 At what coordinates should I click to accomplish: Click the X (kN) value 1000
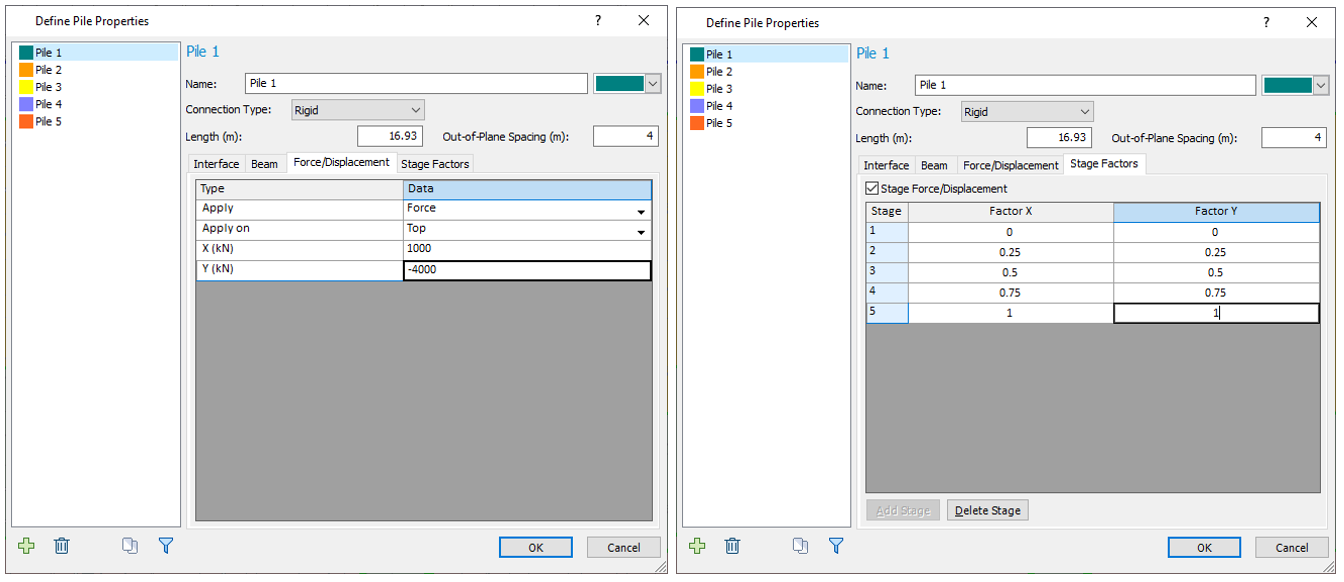(x=527, y=250)
